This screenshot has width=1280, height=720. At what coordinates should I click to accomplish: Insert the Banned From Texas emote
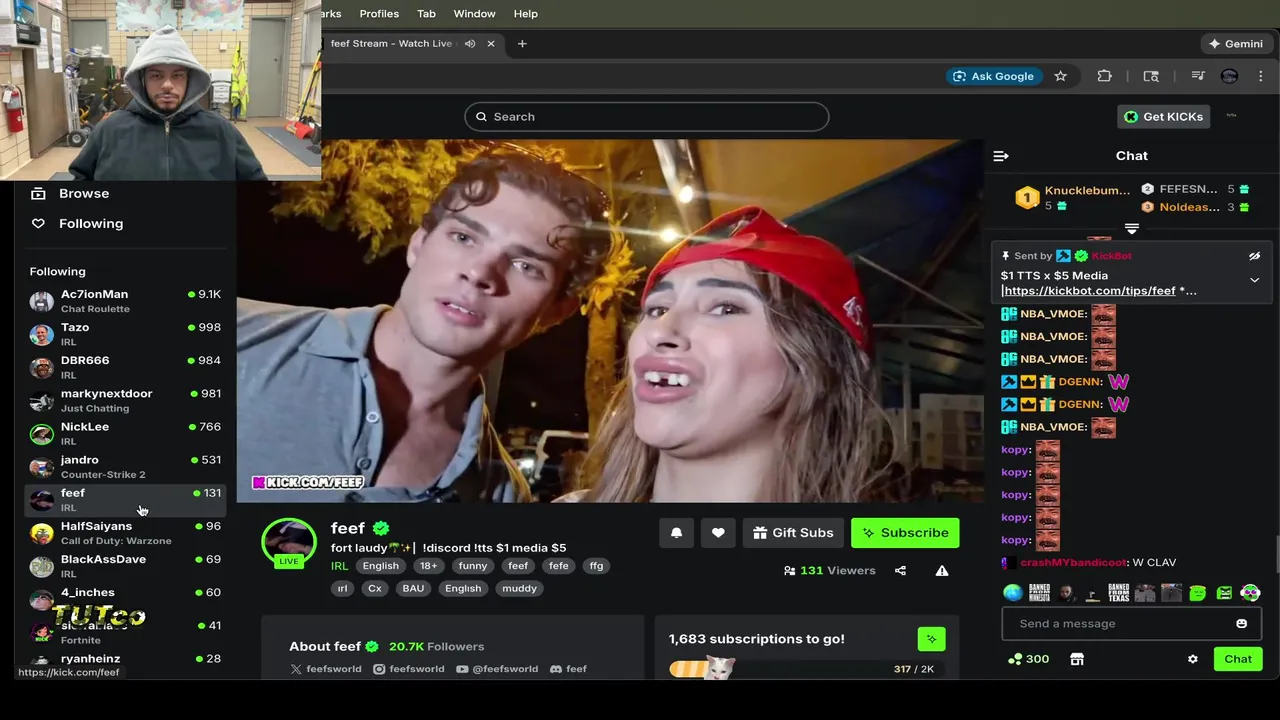(1119, 593)
